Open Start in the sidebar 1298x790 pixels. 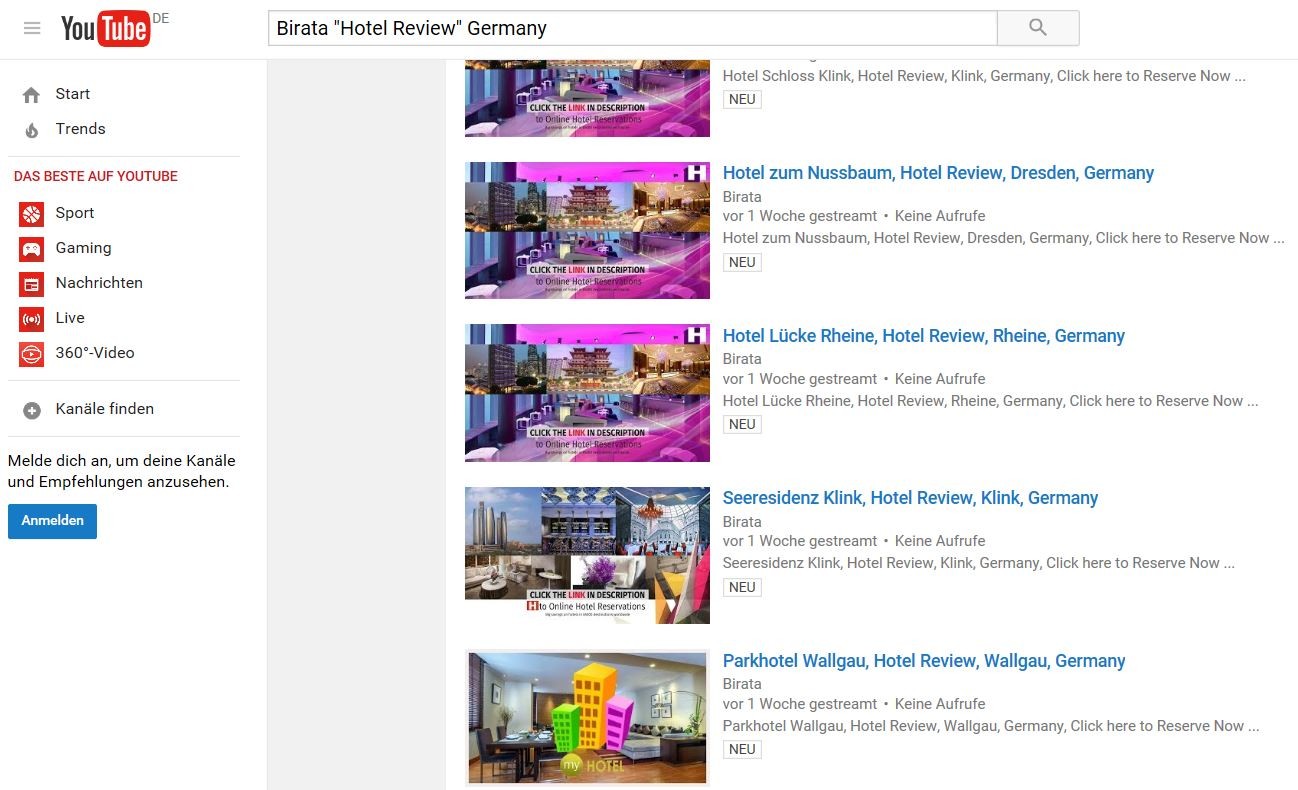click(73, 94)
